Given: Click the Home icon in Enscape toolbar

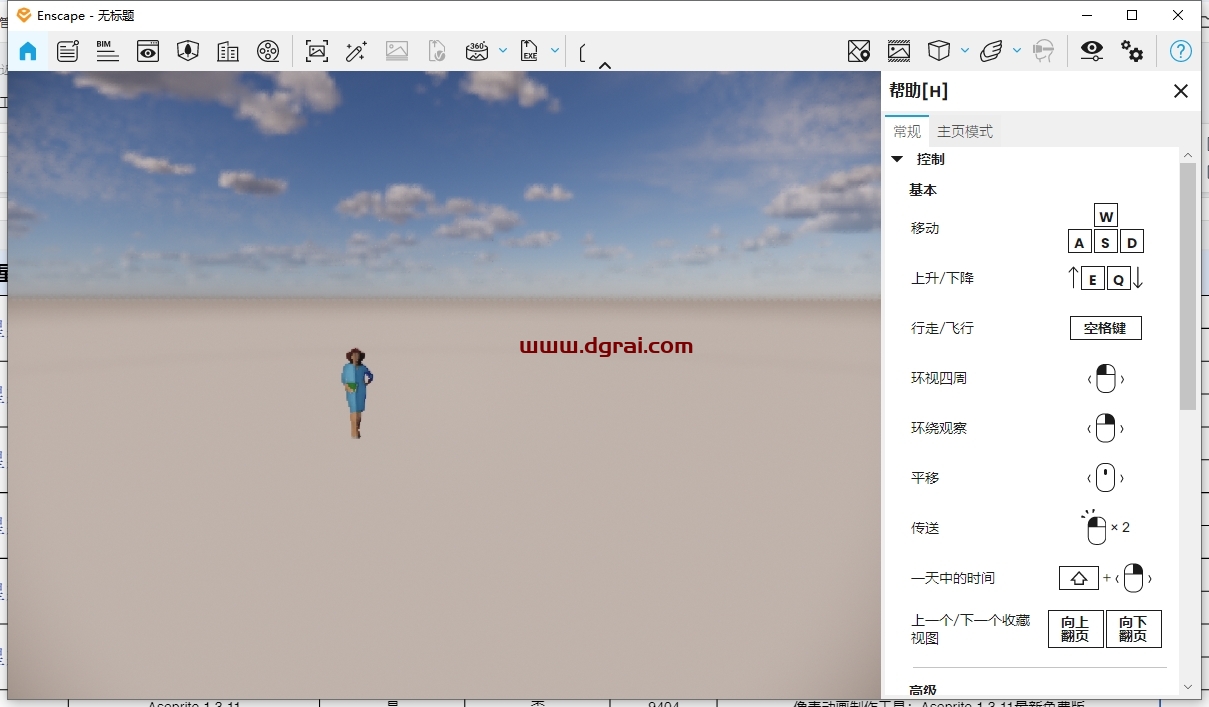Looking at the screenshot, I should tap(28, 51).
